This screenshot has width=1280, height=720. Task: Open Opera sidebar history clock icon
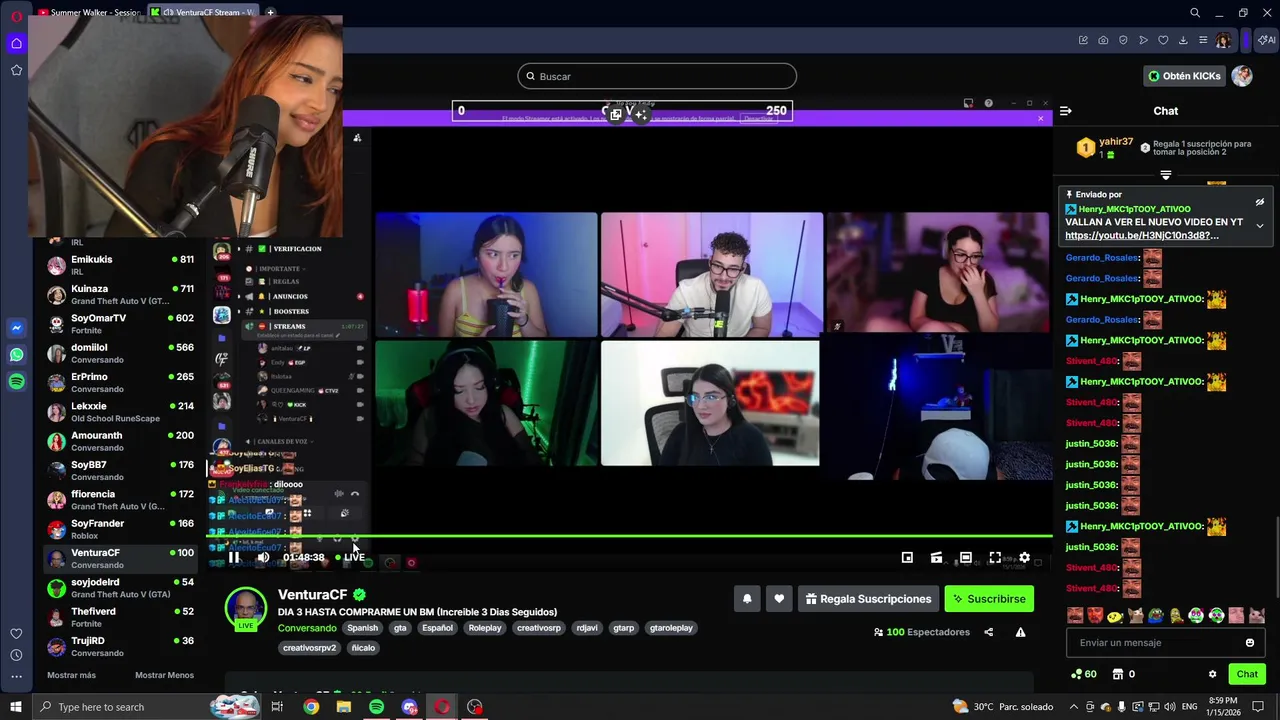[16, 655]
